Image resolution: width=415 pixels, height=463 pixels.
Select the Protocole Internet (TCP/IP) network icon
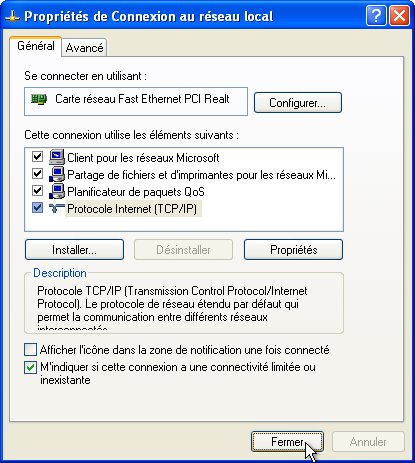click(57, 208)
